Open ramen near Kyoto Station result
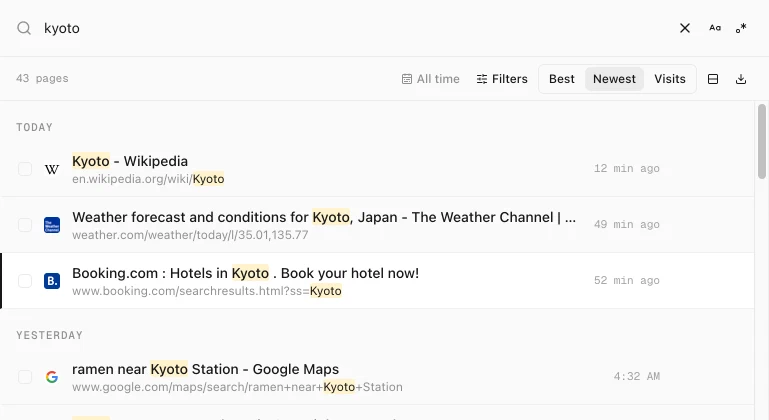The width and height of the screenshot is (769, 420). pos(205,369)
